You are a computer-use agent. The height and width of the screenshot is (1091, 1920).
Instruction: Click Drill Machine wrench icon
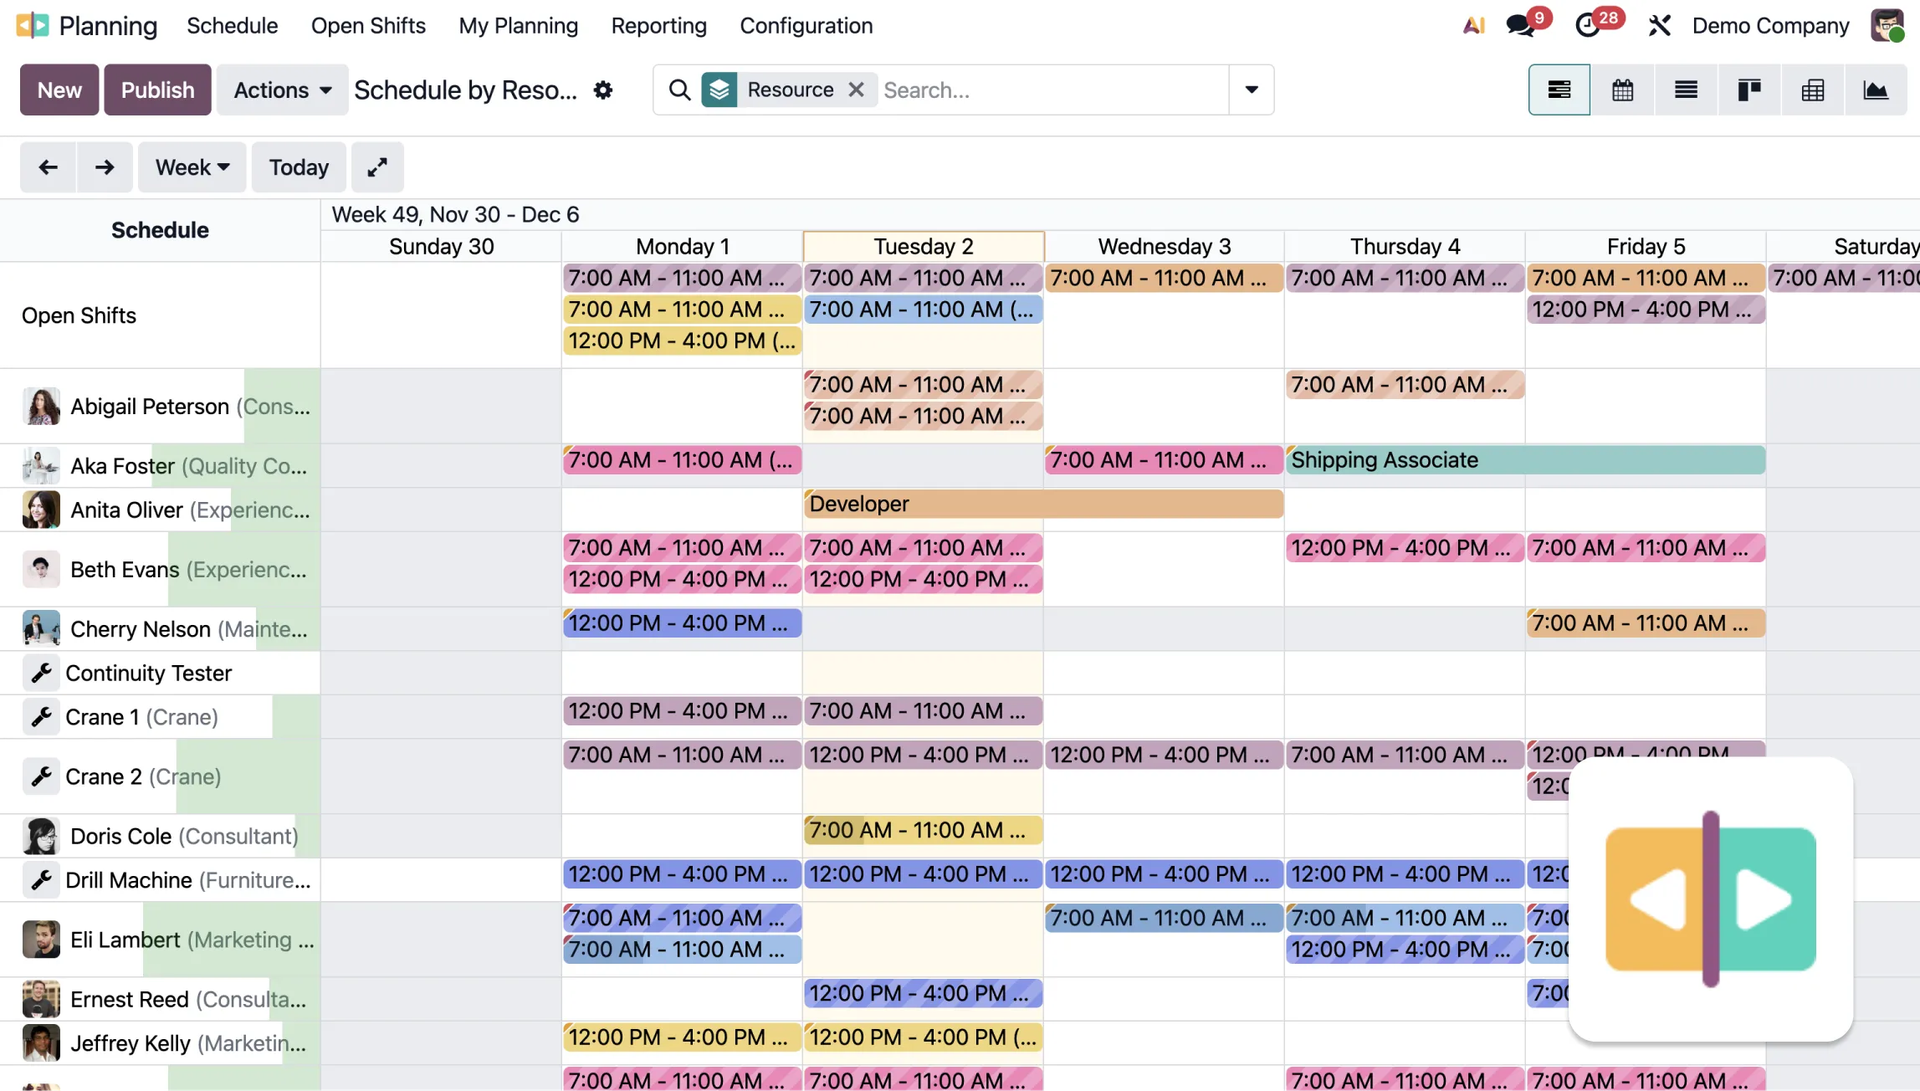(x=41, y=880)
